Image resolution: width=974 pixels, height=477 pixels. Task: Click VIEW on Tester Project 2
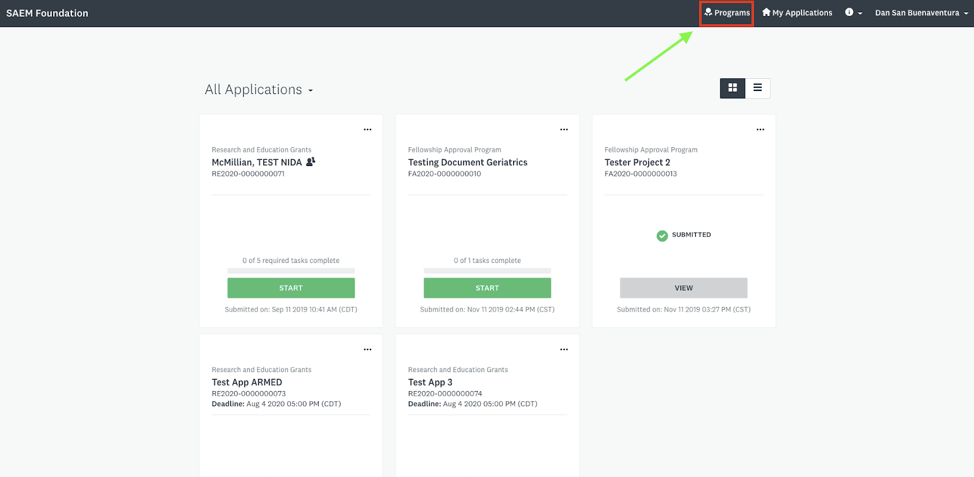coord(683,288)
